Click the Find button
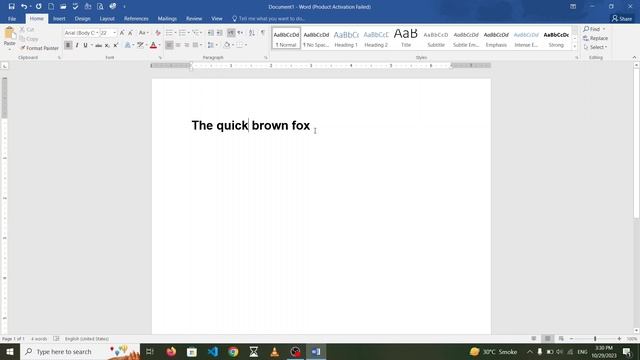 (x=594, y=29)
